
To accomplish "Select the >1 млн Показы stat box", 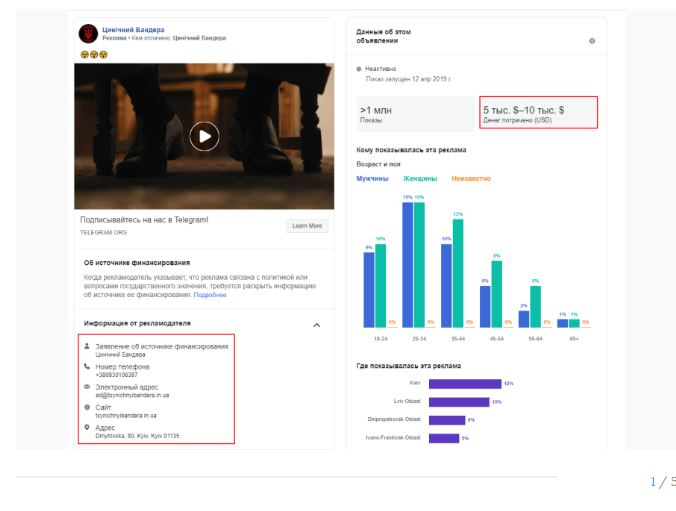I will (x=414, y=113).
